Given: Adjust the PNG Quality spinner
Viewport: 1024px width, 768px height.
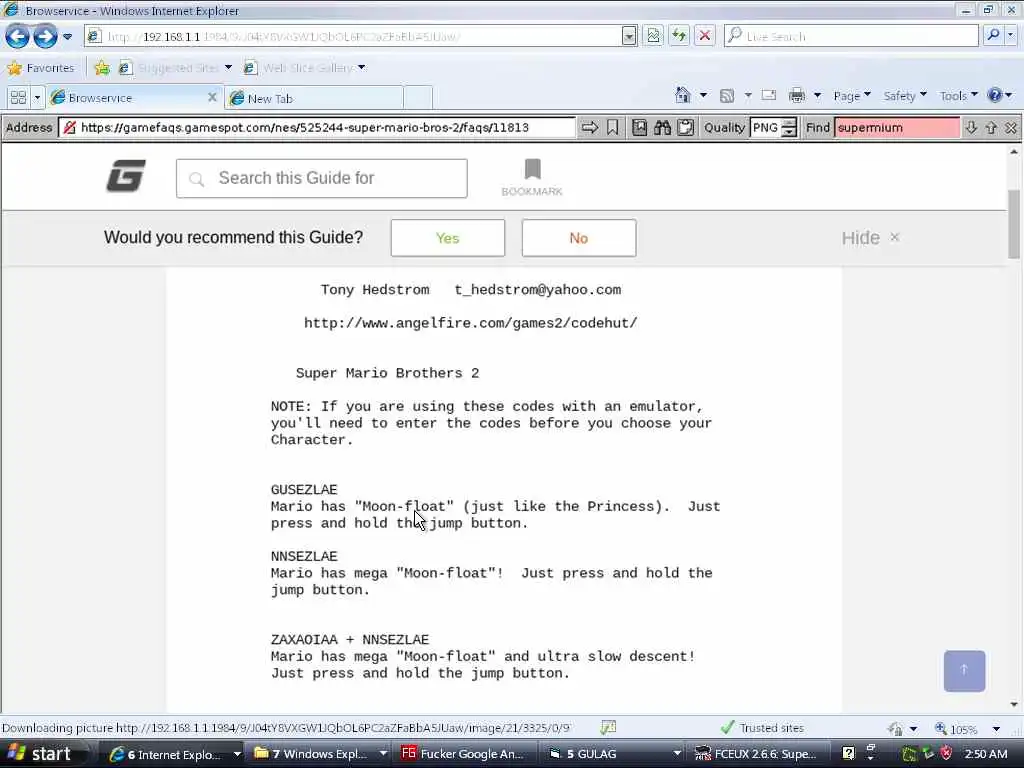Looking at the screenshot, I should (789, 127).
